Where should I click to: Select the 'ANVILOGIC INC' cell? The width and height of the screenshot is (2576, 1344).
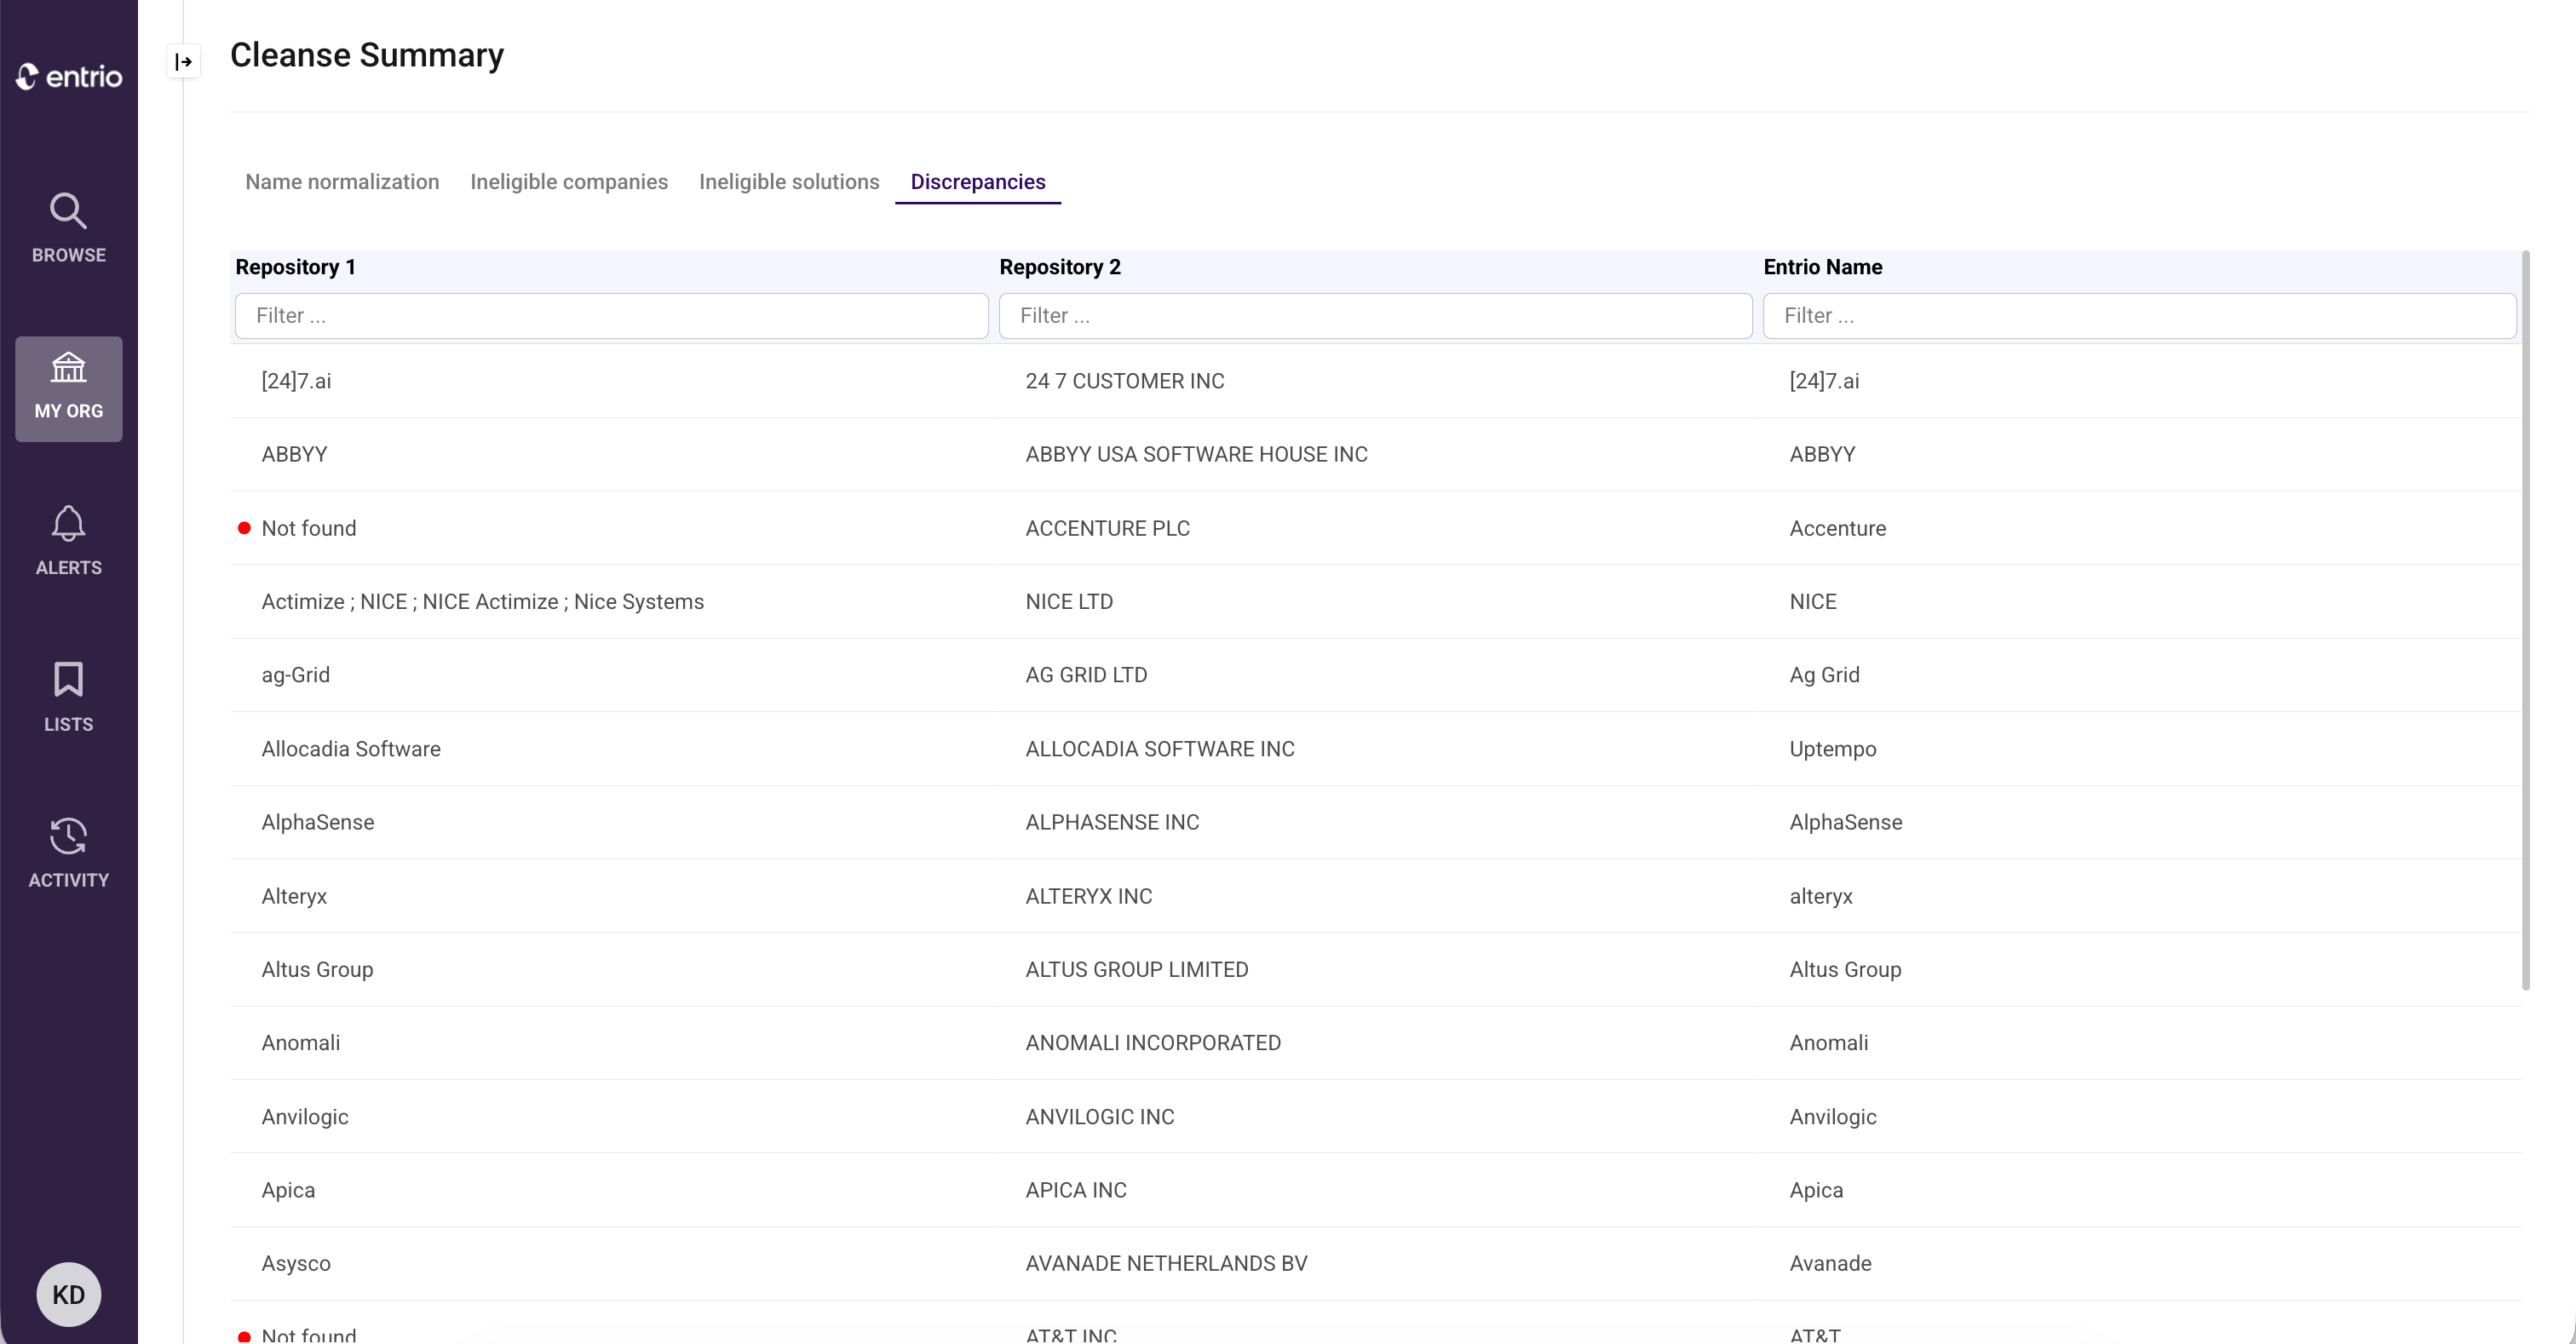click(x=1099, y=1117)
